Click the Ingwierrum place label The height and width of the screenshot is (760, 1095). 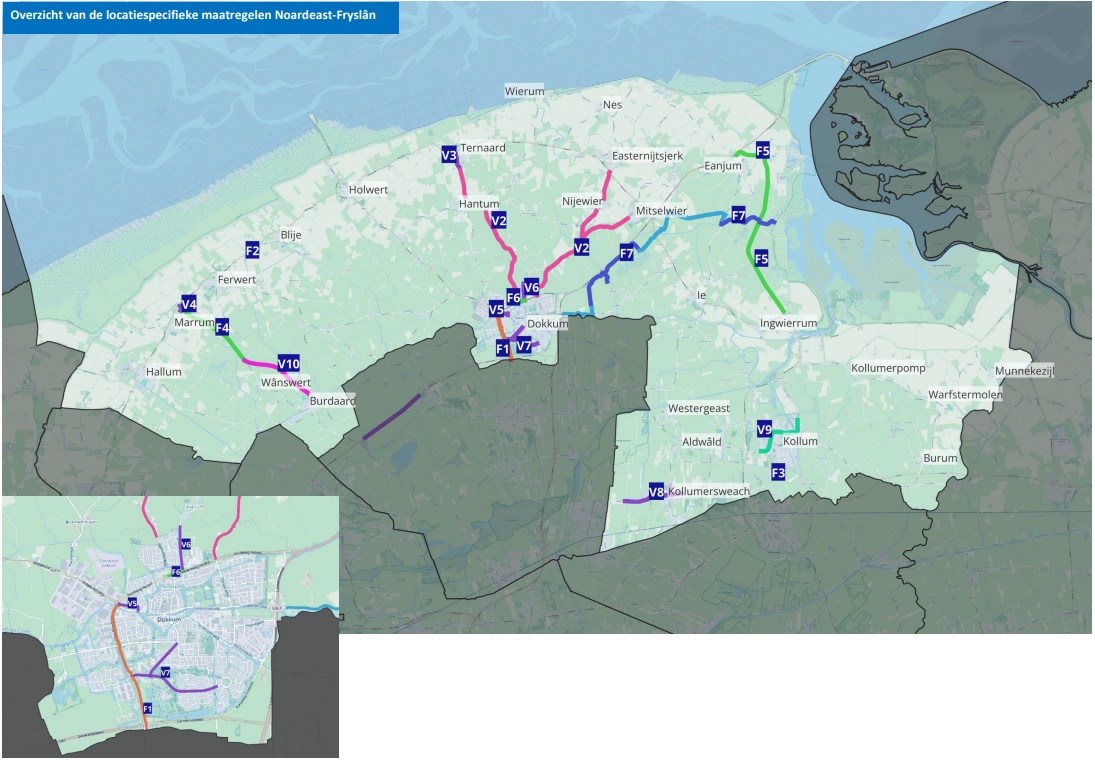[x=789, y=323]
